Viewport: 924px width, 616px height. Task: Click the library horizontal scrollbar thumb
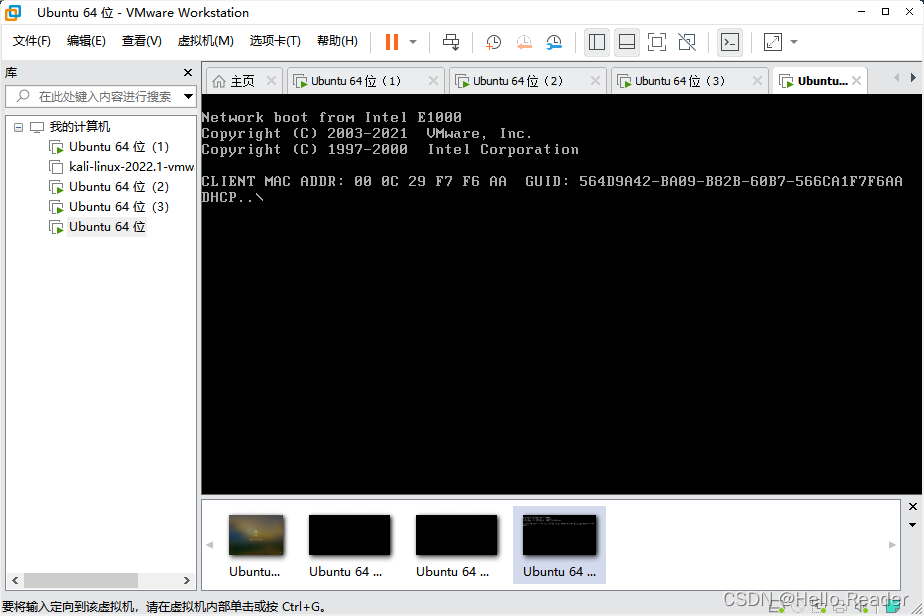coord(81,581)
